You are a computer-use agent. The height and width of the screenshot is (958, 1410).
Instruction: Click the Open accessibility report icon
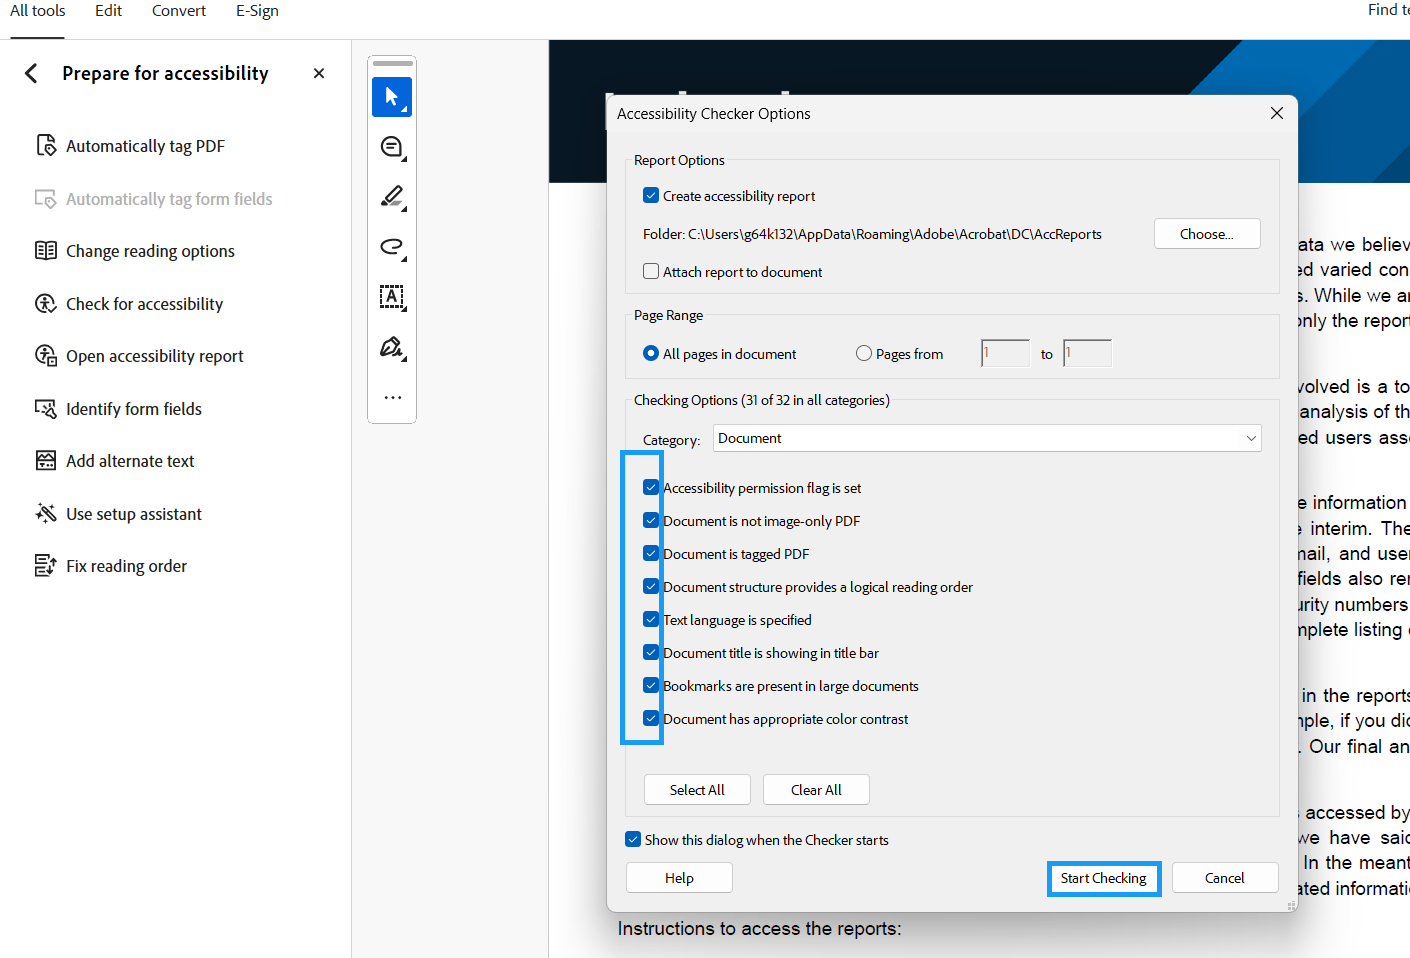(46, 356)
